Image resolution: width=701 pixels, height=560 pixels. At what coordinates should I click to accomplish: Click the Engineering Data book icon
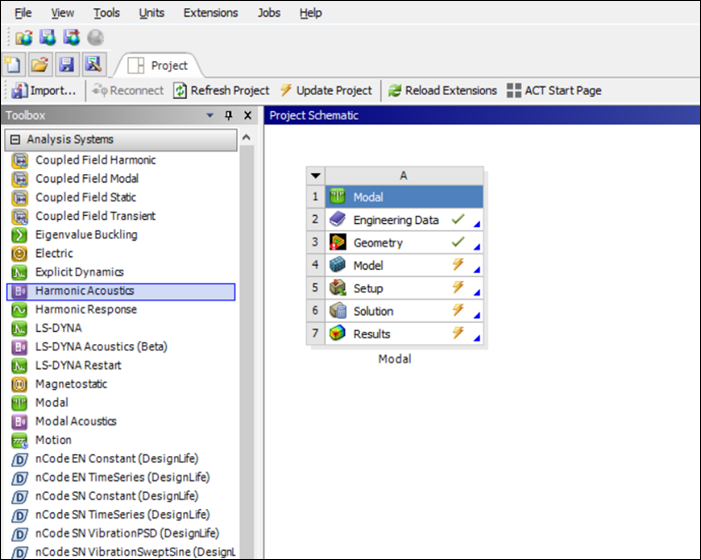[337, 220]
